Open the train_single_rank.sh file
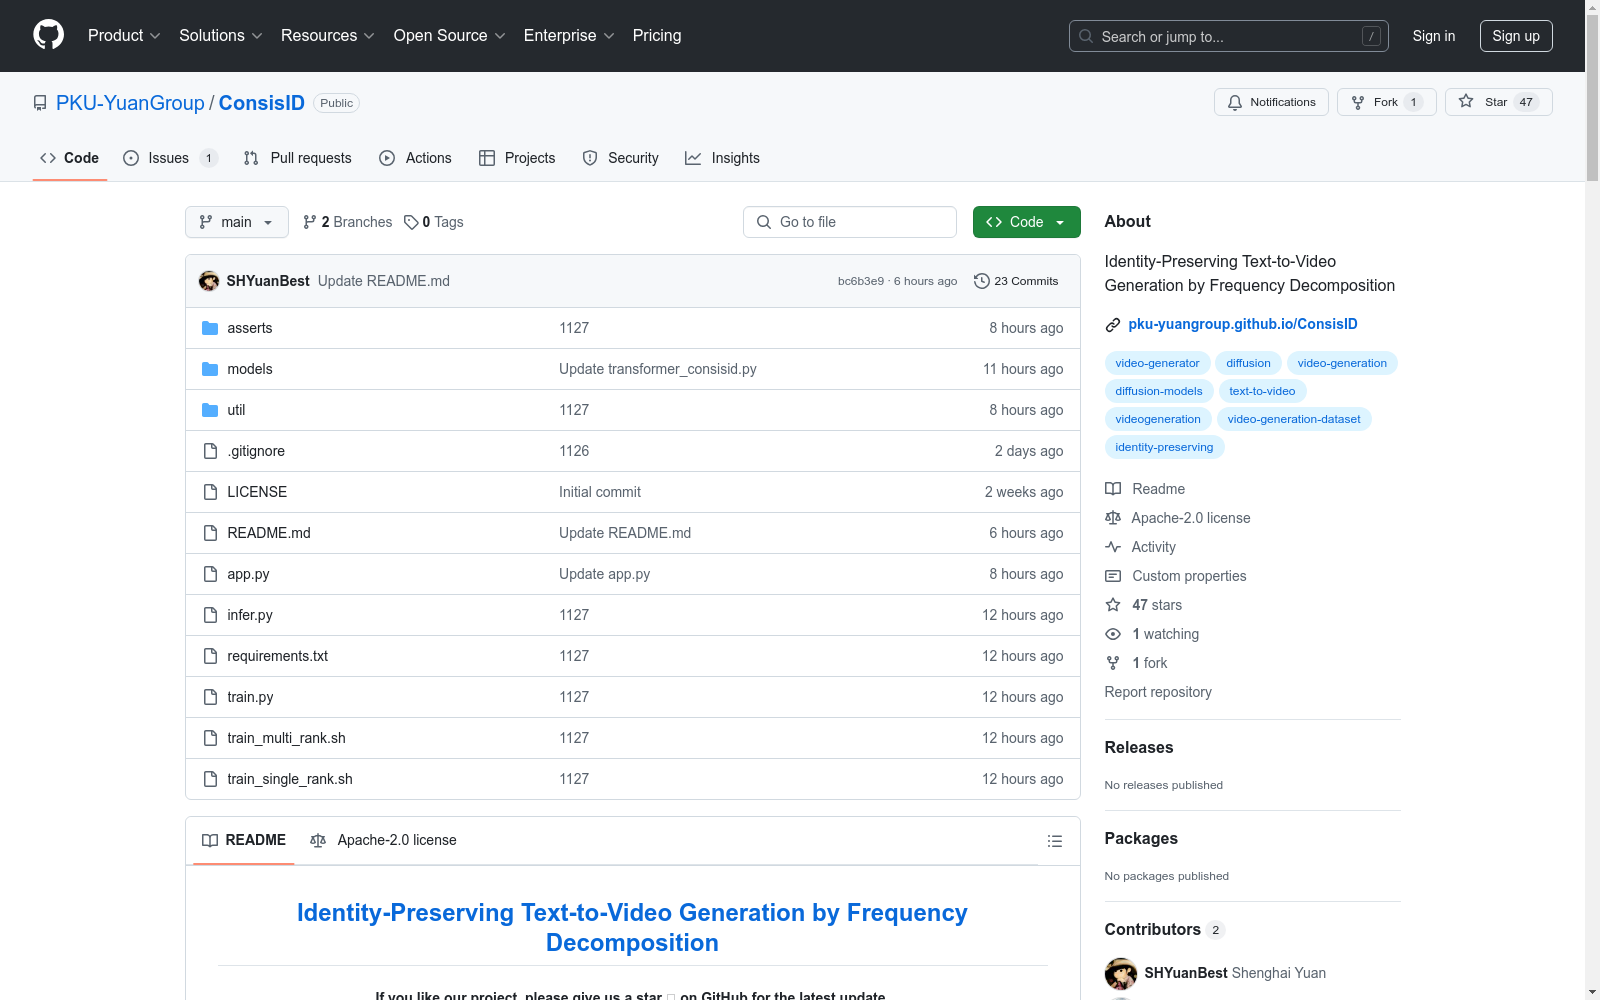This screenshot has height=1000, width=1600. (x=290, y=779)
